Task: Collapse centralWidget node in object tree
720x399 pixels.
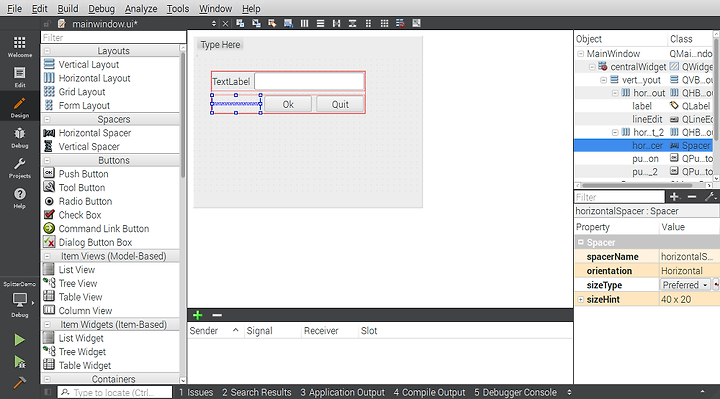Action: tap(592, 67)
